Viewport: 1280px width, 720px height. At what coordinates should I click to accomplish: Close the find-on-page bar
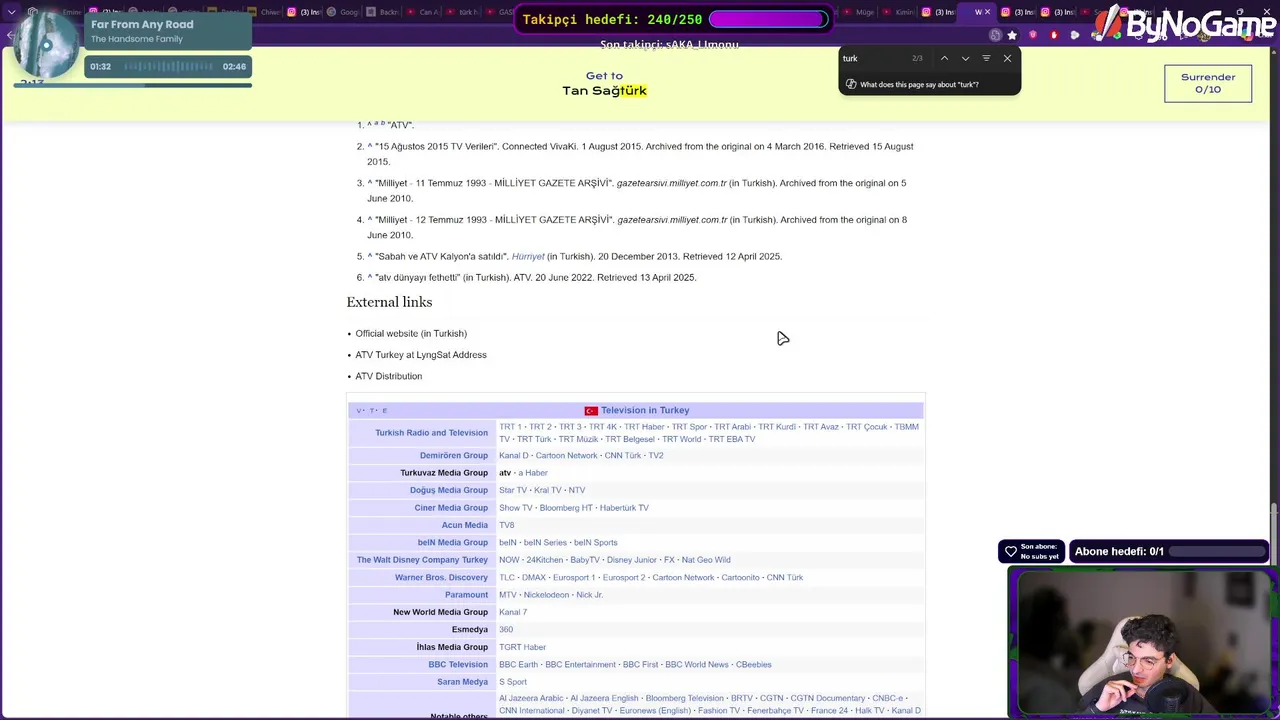[x=1007, y=58]
